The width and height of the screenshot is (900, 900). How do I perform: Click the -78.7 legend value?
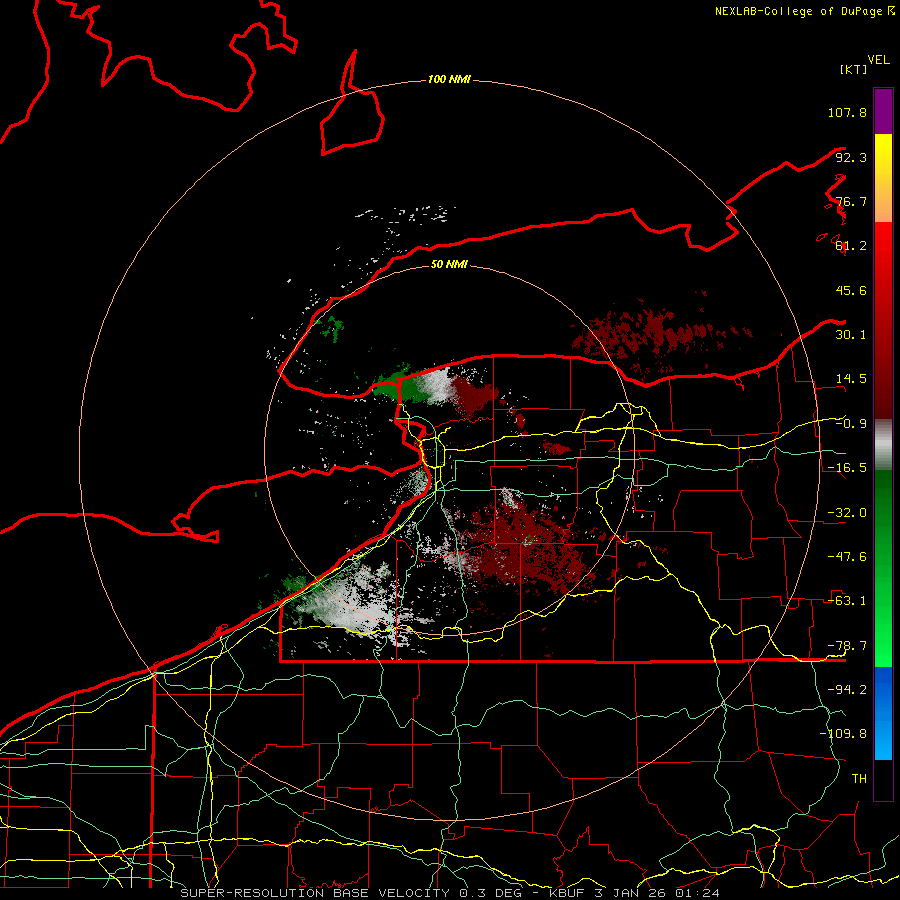tap(847, 646)
